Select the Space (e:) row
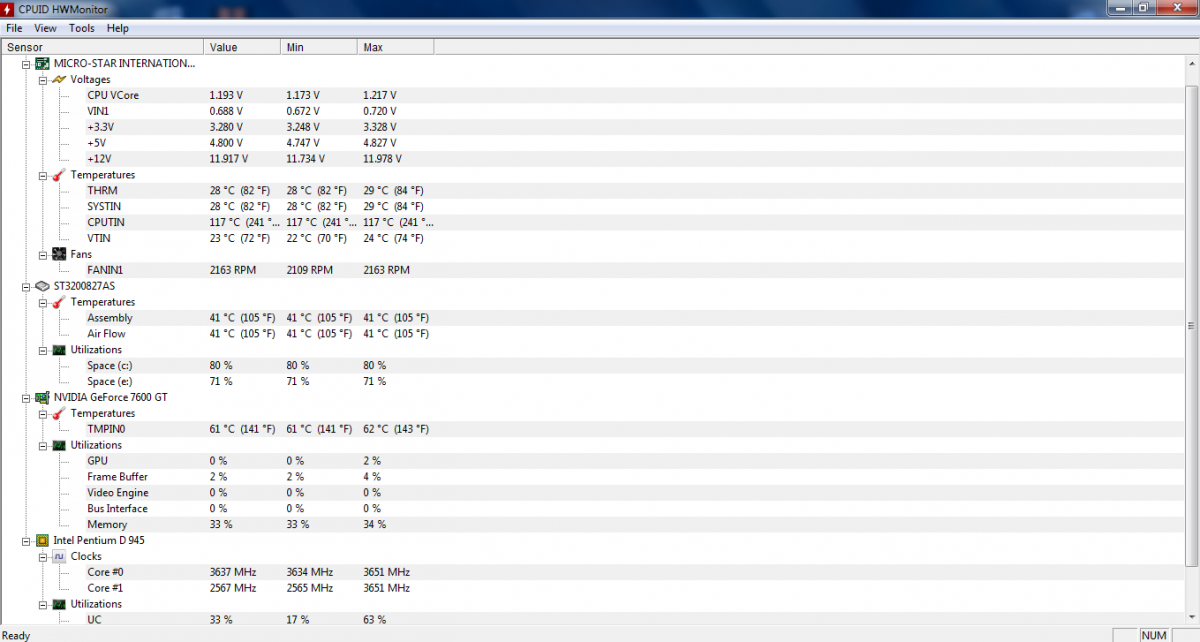The height and width of the screenshot is (642, 1200). 592,381
